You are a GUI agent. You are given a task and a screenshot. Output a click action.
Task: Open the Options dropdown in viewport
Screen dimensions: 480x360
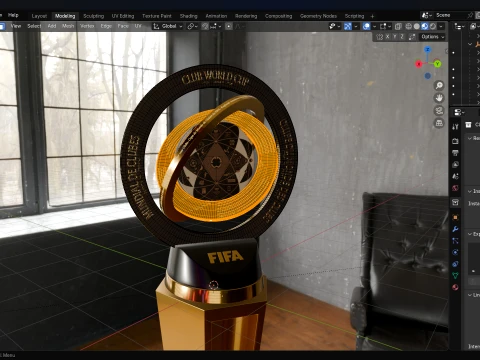[433, 37]
